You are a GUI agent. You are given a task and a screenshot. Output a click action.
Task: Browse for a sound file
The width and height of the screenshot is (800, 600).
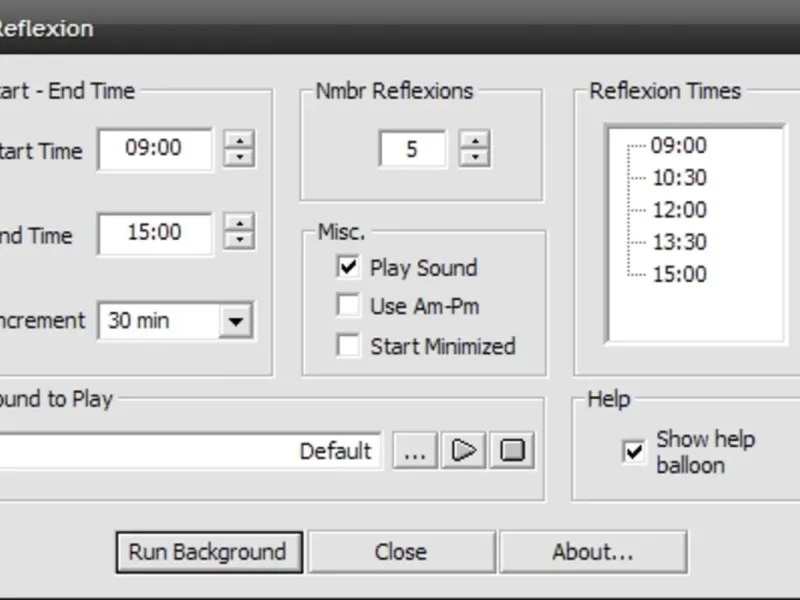[x=414, y=450]
